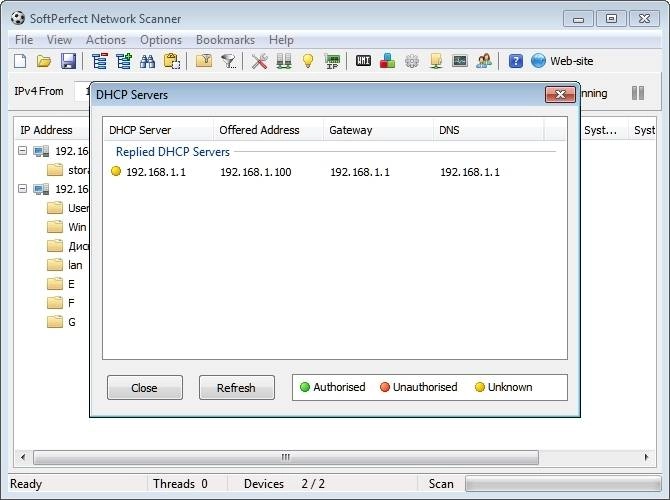Click the Close button in DHCP dialog
This screenshot has height=500, width=670.
point(145,388)
